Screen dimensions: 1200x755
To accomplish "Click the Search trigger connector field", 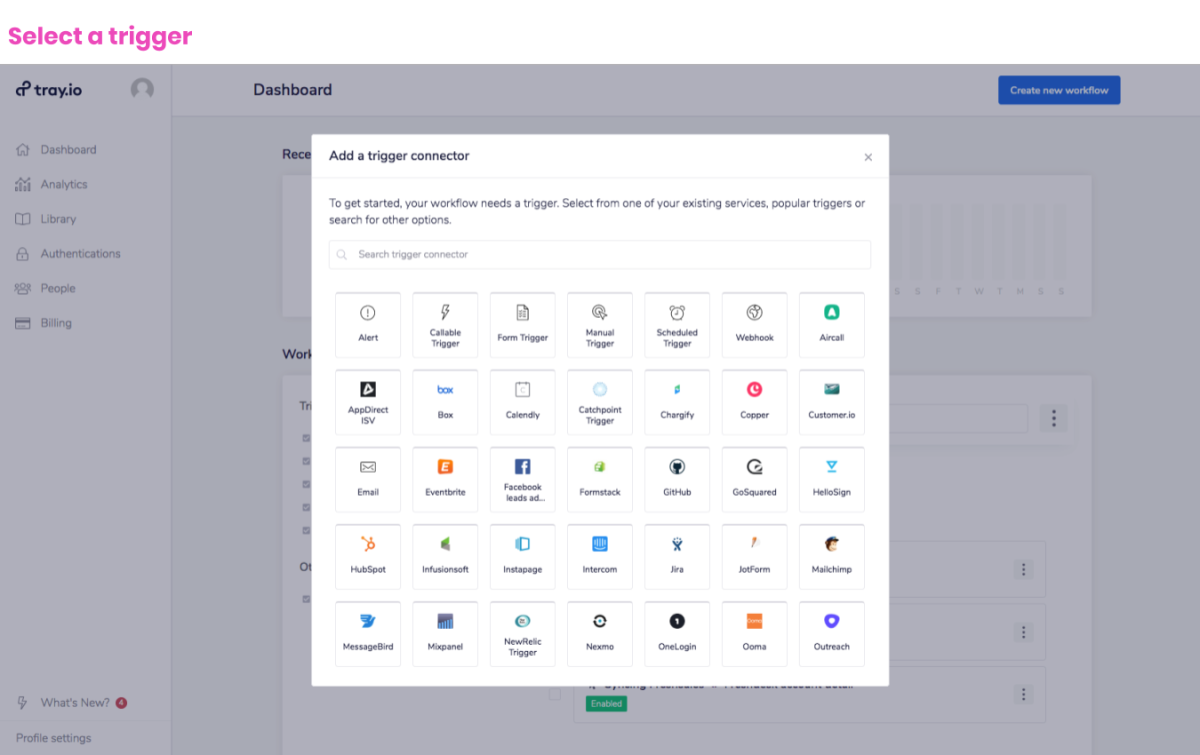I will [600, 254].
